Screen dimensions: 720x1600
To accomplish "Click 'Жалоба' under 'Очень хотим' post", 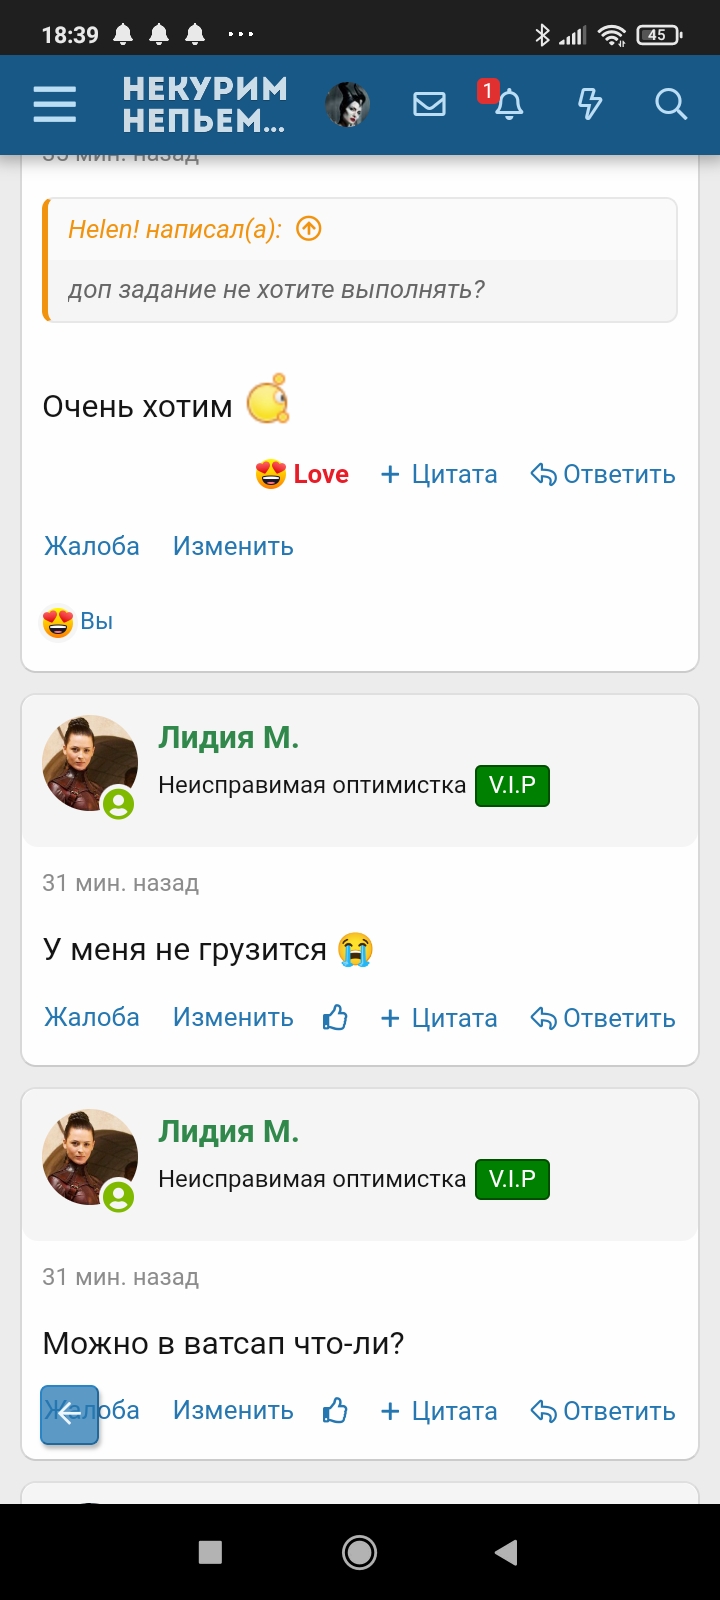I will point(91,546).
